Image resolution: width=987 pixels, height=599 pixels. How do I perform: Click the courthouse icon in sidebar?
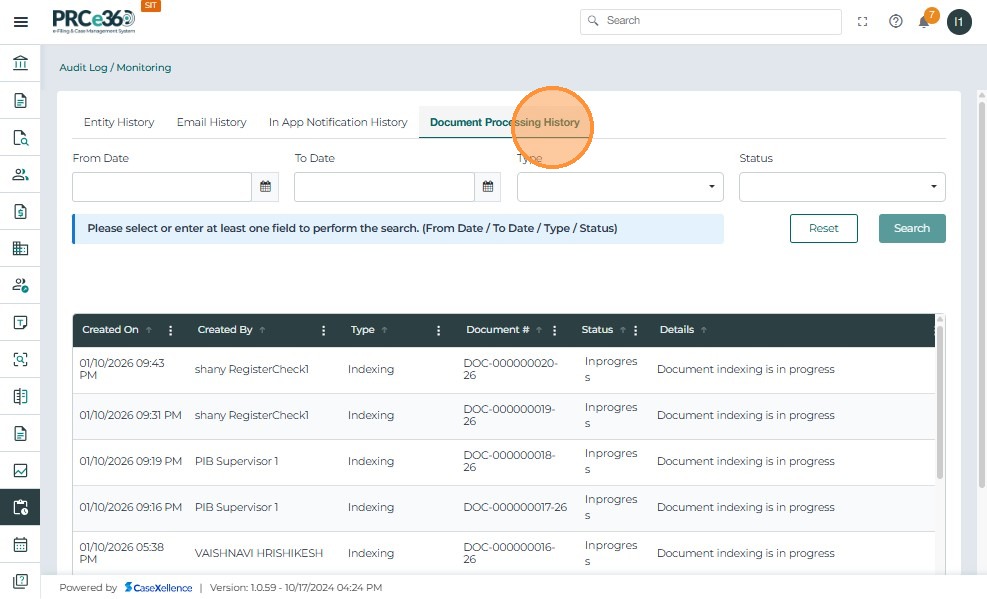20,64
